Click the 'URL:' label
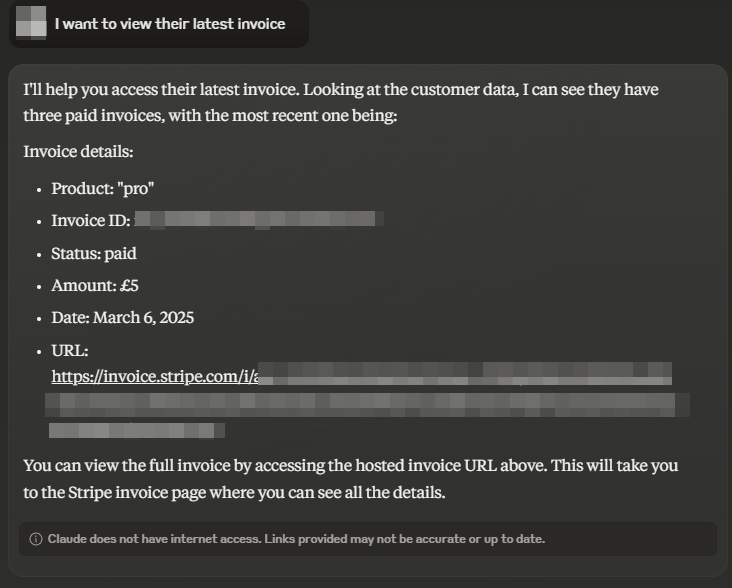Image resolution: width=732 pixels, height=588 pixels. pos(70,350)
